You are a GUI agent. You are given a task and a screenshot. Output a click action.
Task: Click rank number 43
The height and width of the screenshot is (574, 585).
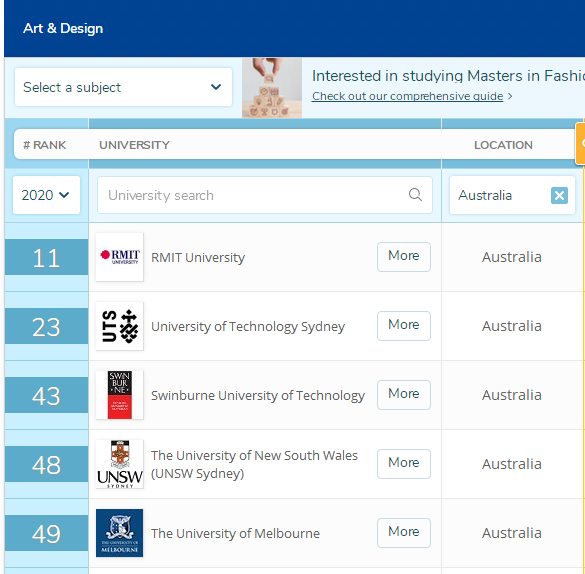click(x=46, y=395)
